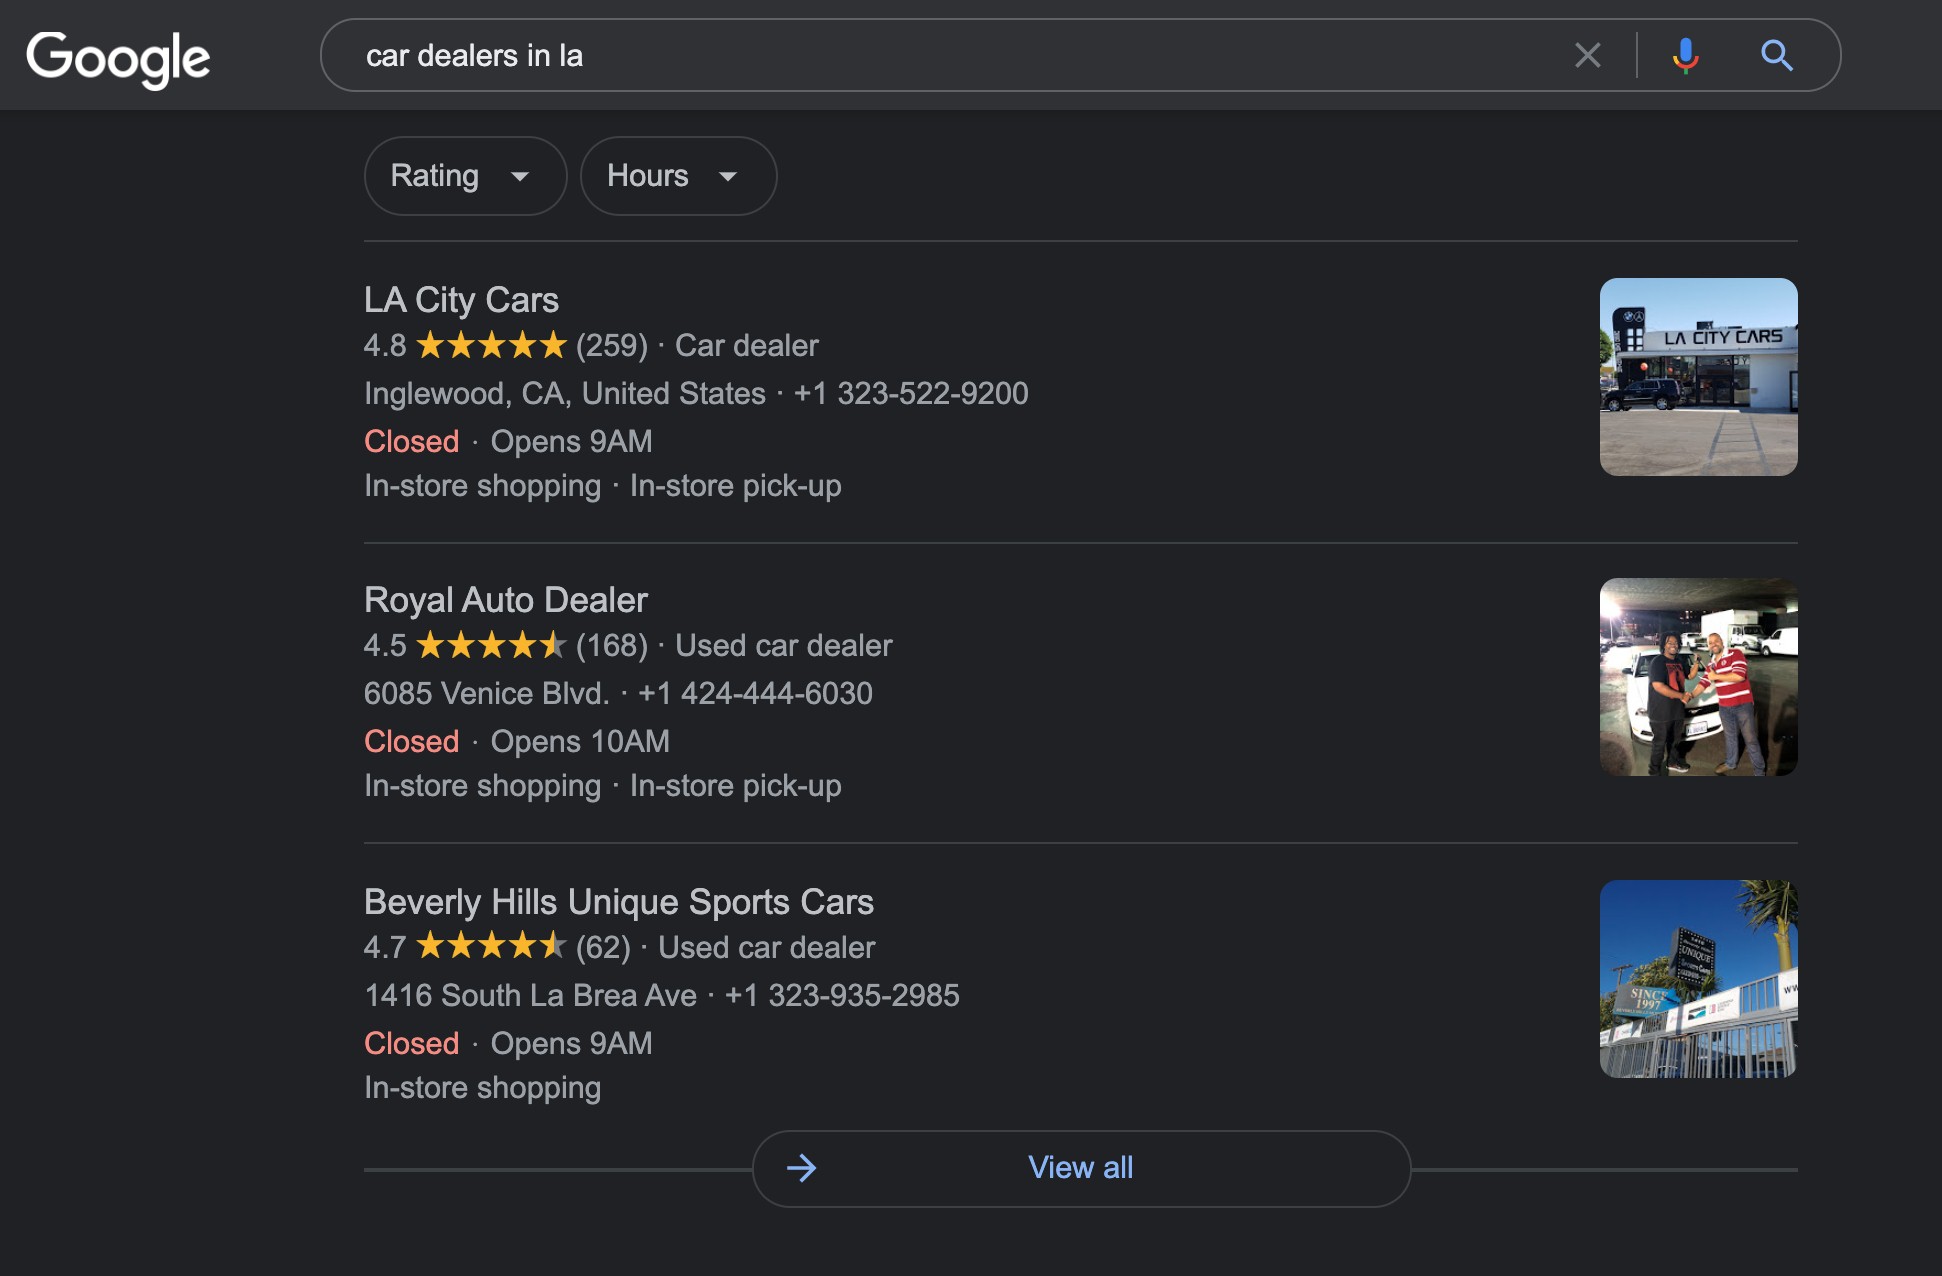
Task: Open the Hours filter dropdown
Action: tap(678, 176)
